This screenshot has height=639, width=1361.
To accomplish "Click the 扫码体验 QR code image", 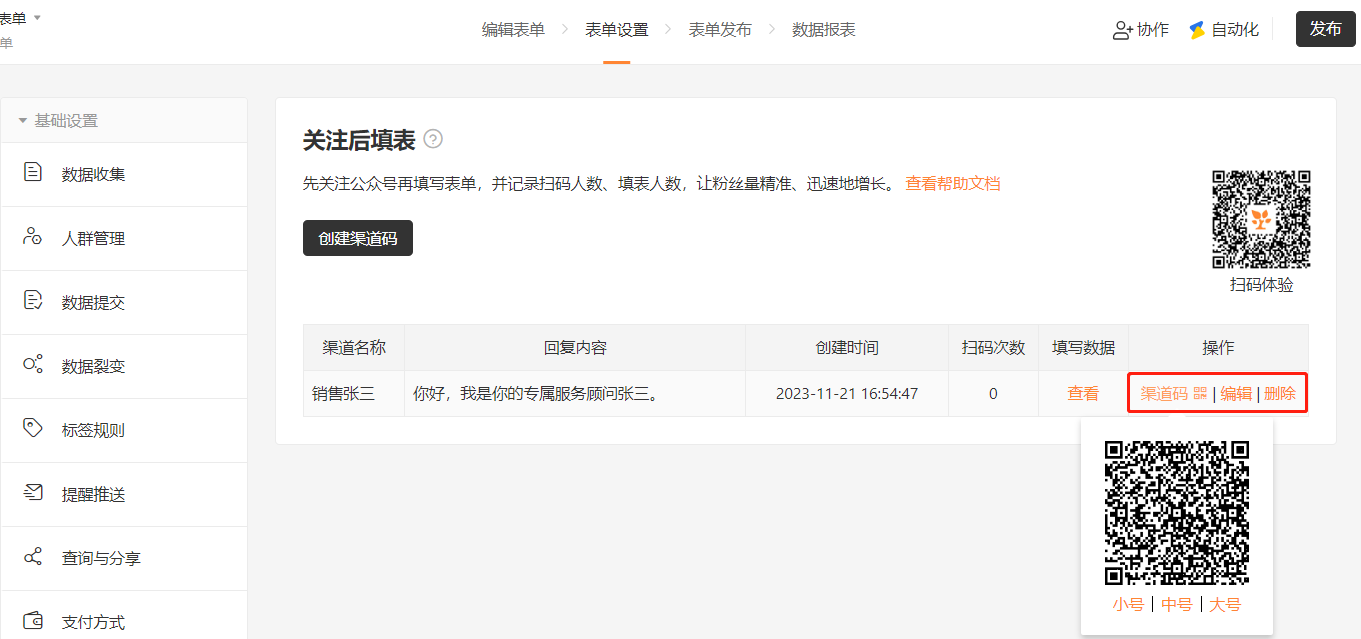I will click(1261, 220).
